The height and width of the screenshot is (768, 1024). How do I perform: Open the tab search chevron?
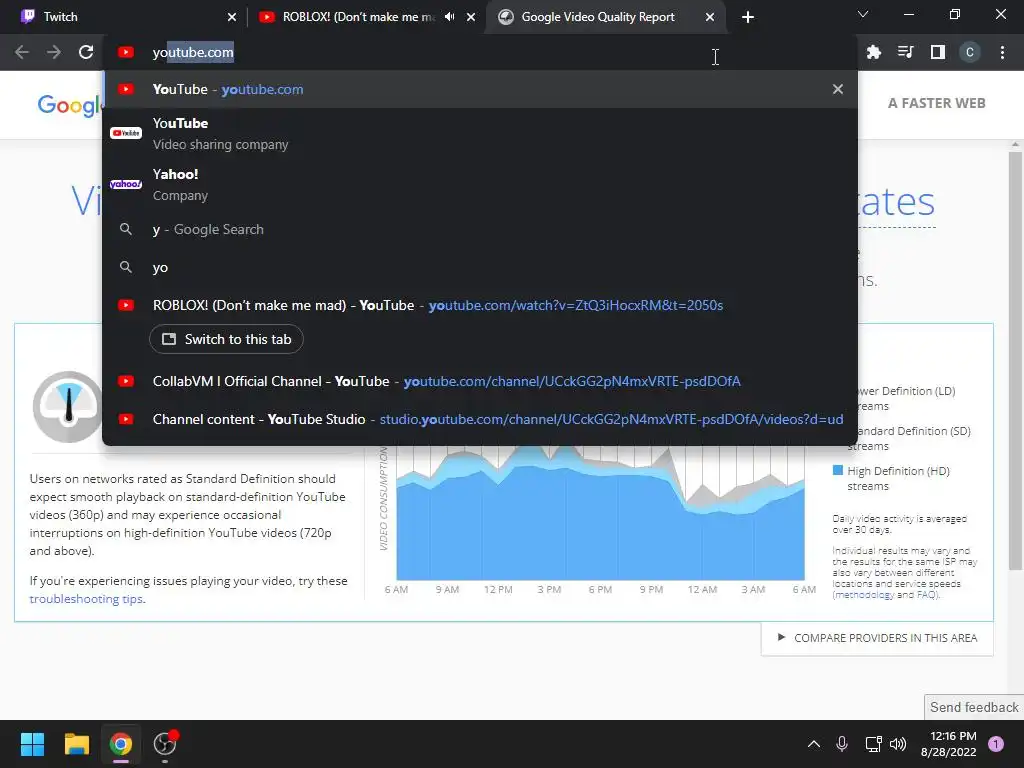(x=863, y=14)
